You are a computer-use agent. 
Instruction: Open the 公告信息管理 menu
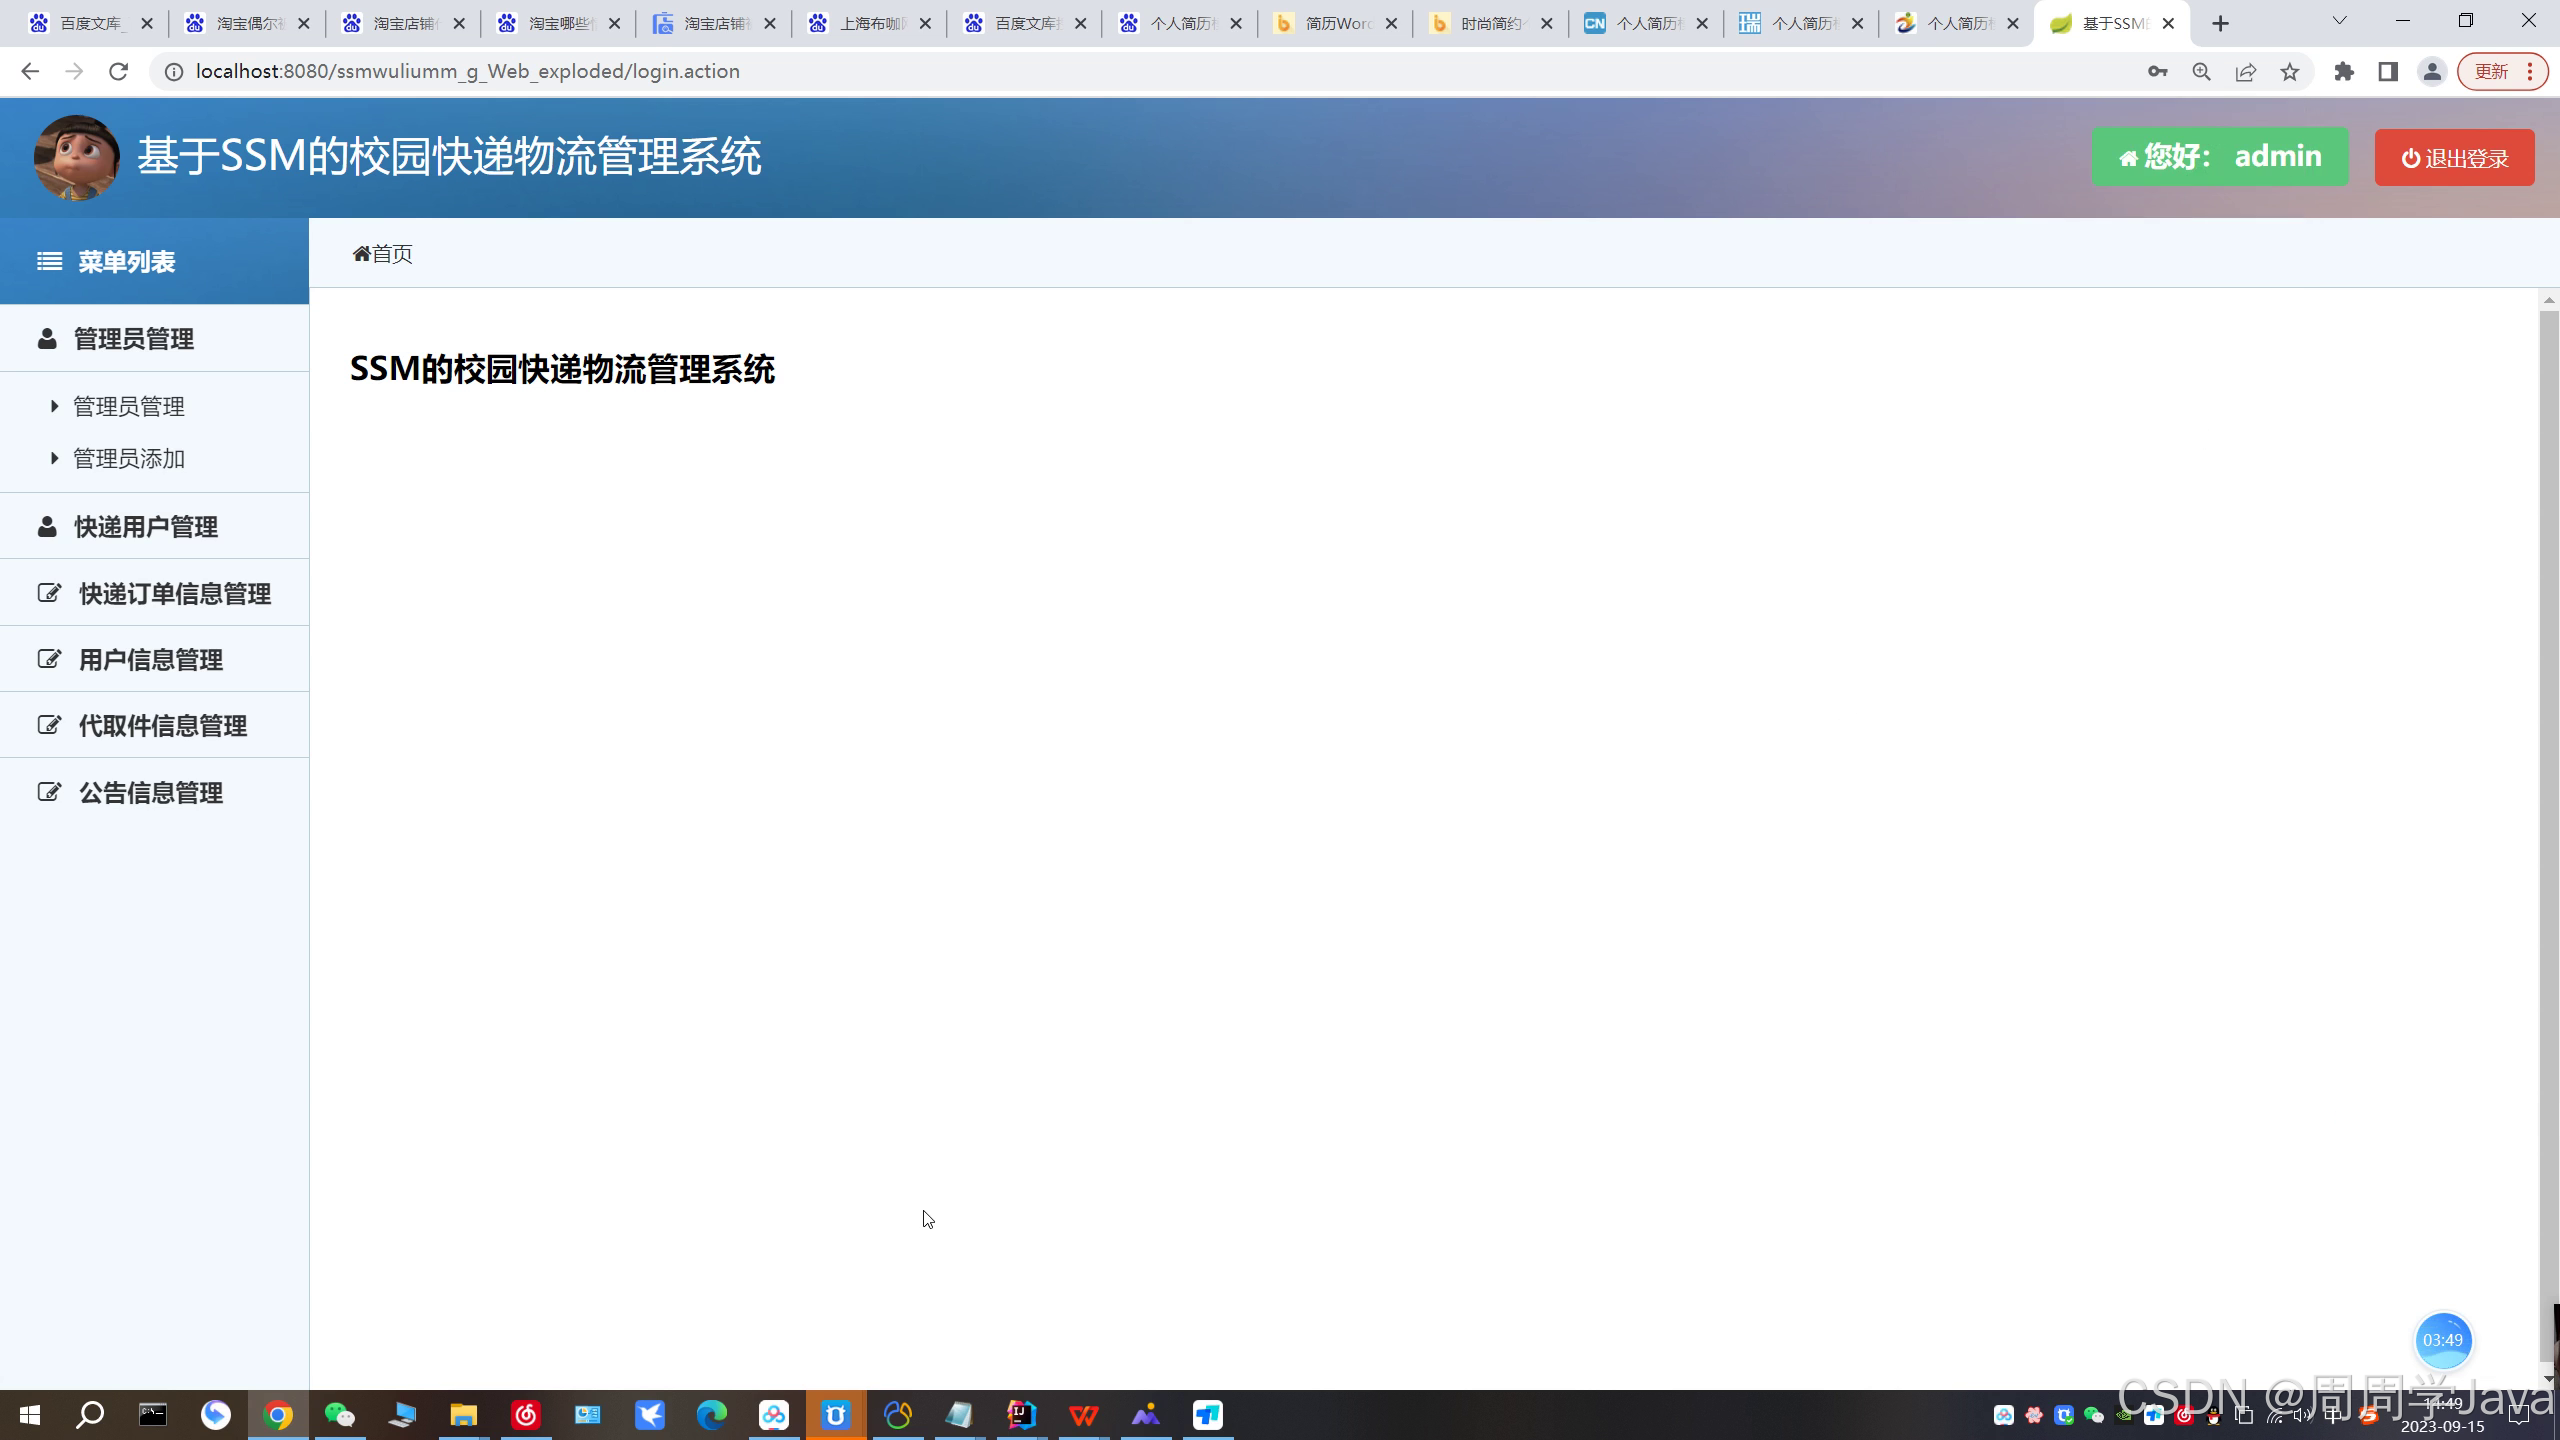point(150,793)
